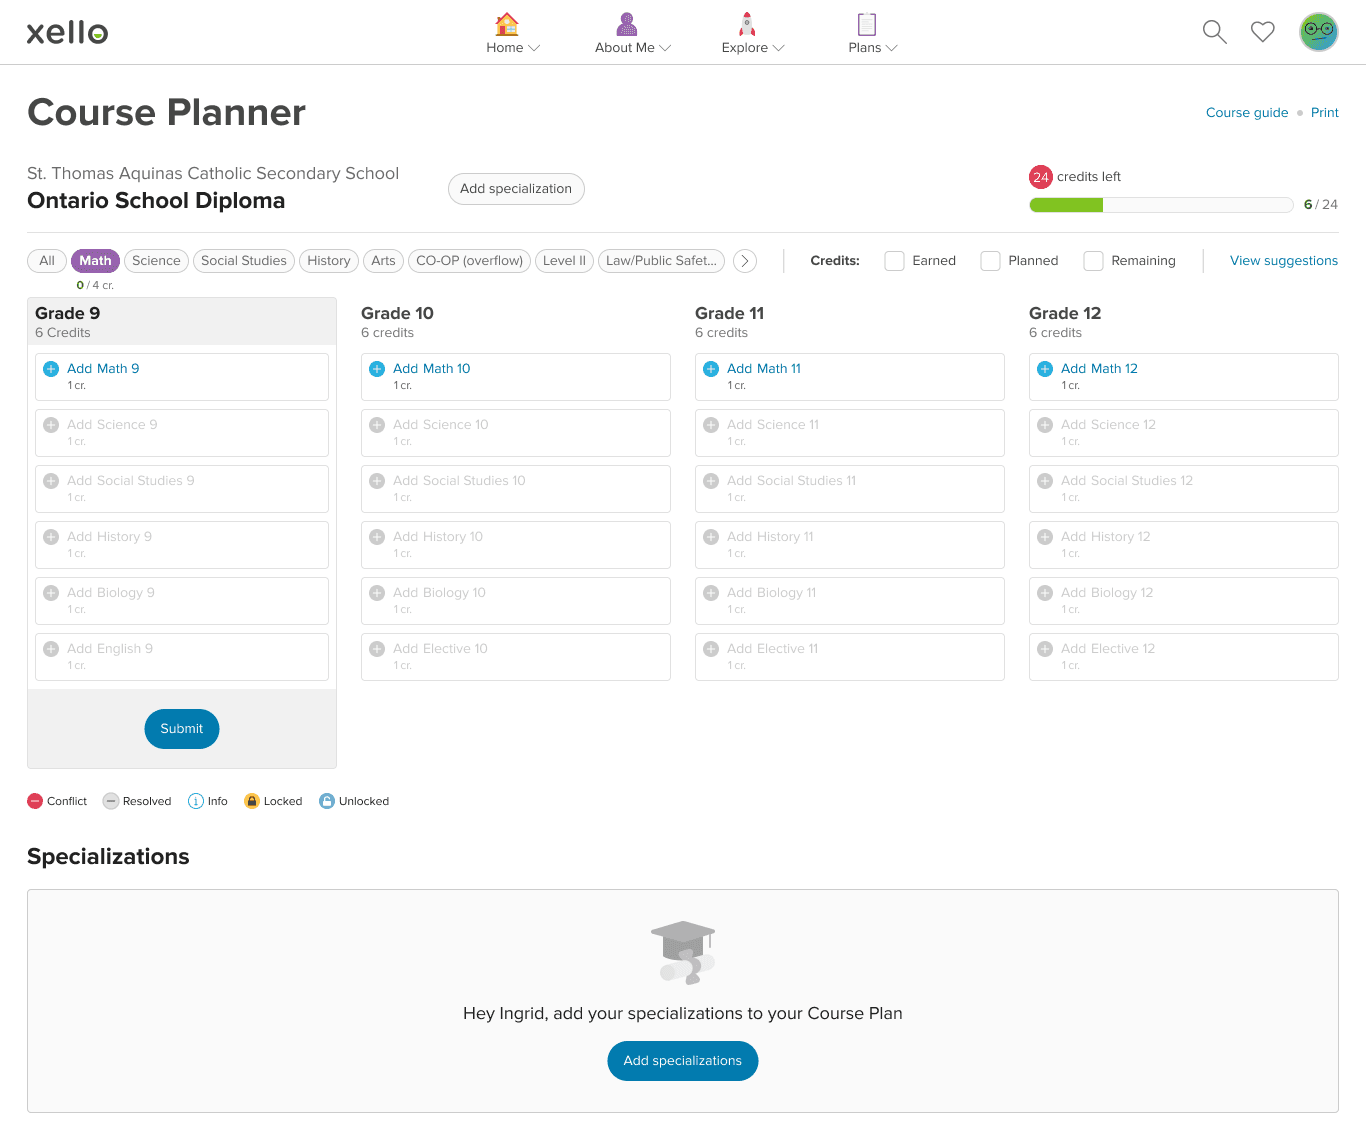Click the credits progress bar

point(1161,205)
